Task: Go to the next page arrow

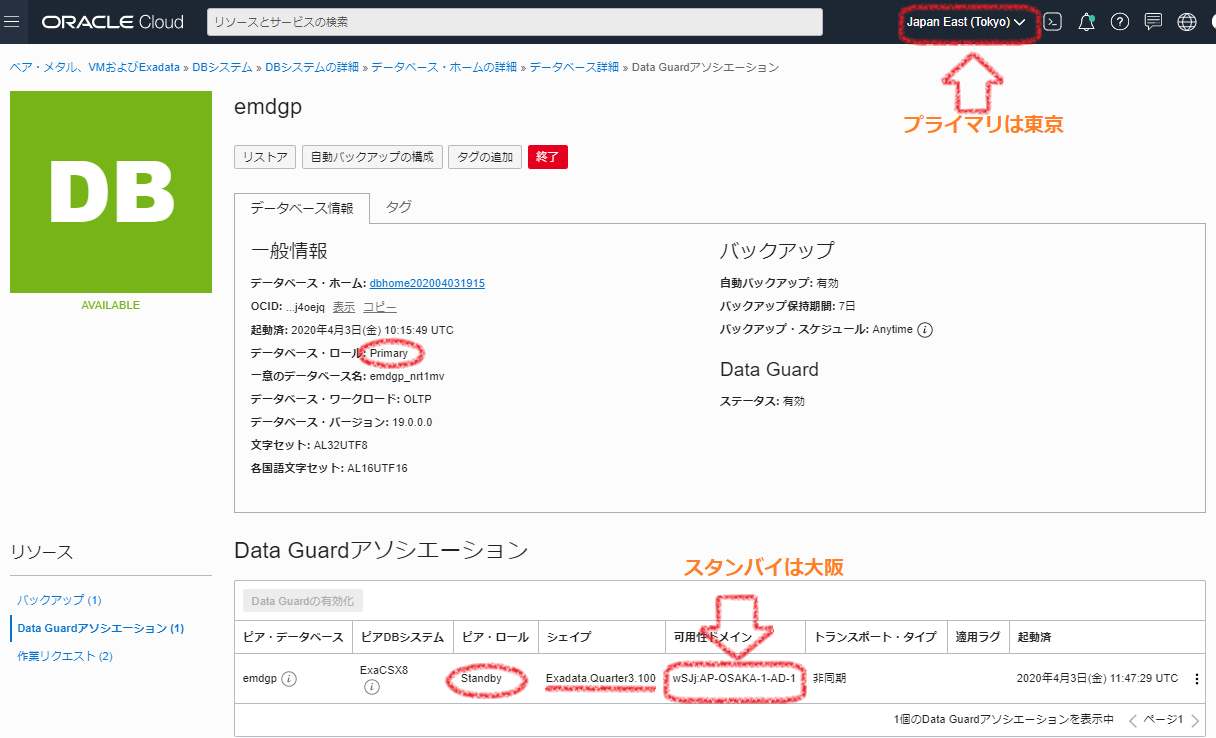Action: click(1195, 720)
